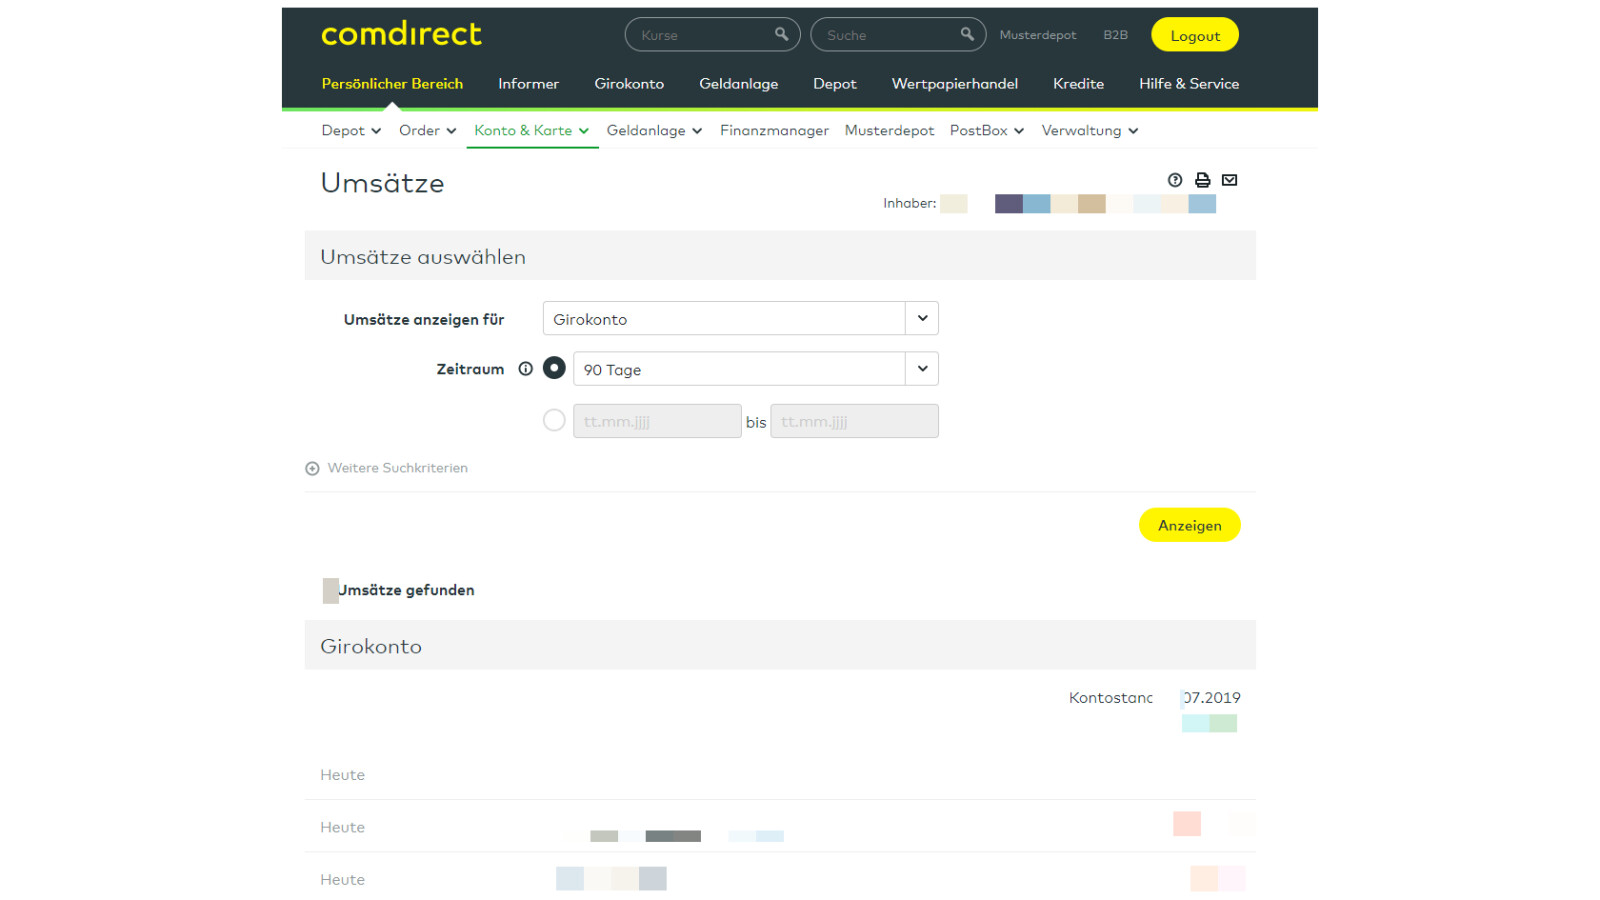Click the yellow Anzeigen button
The width and height of the screenshot is (1600, 900).
click(x=1189, y=524)
